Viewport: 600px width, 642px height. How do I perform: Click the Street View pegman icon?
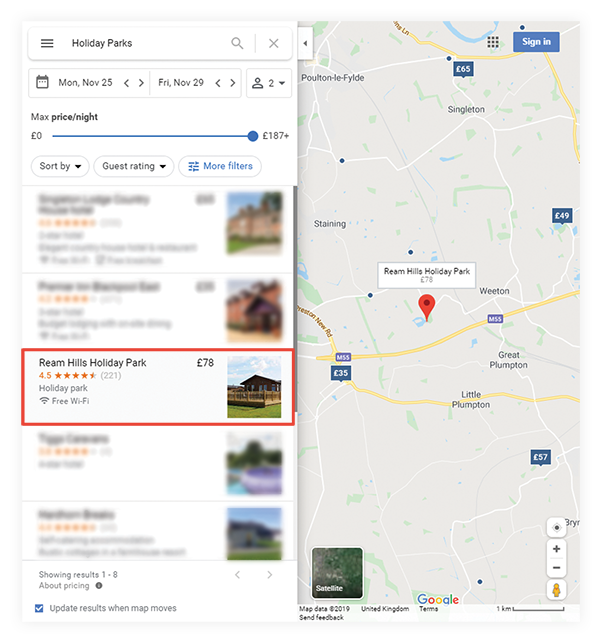point(557,590)
